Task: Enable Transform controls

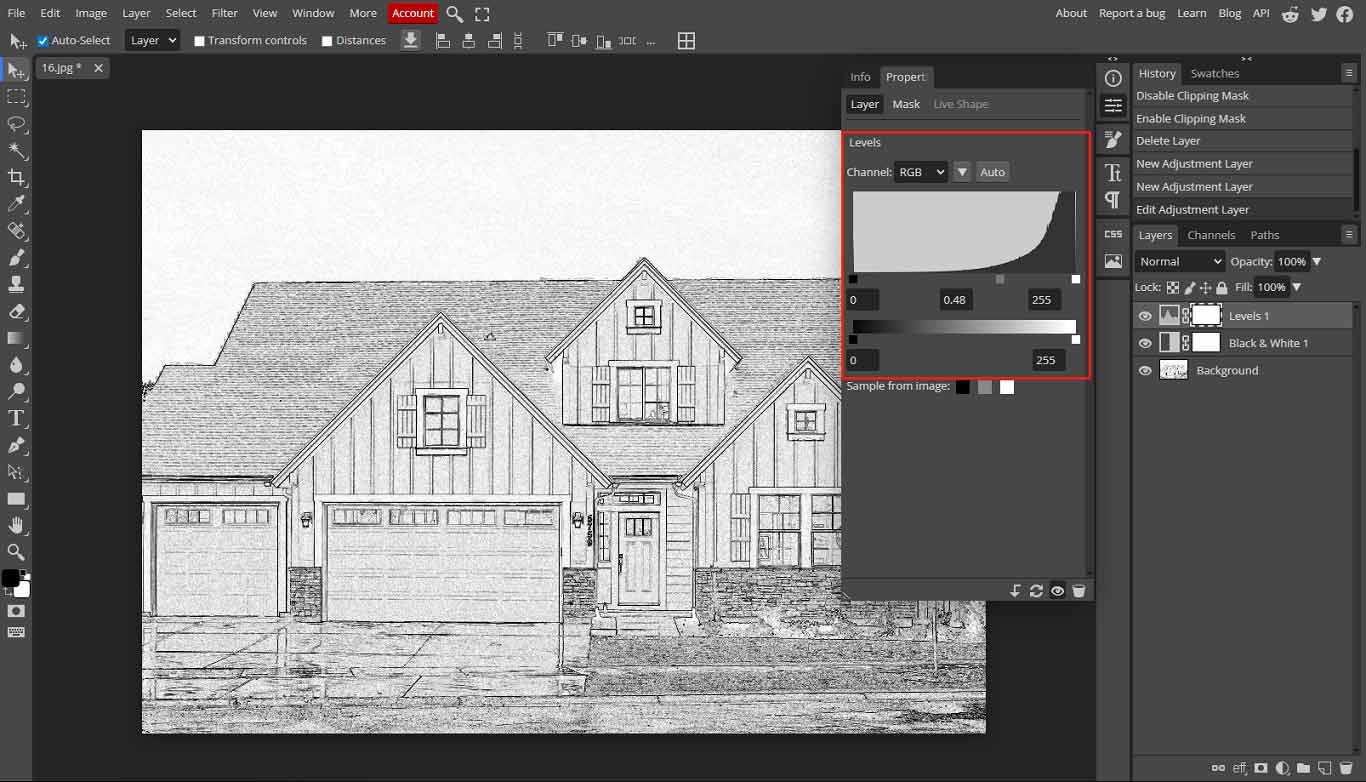Action: pyautogui.click(x=198, y=40)
